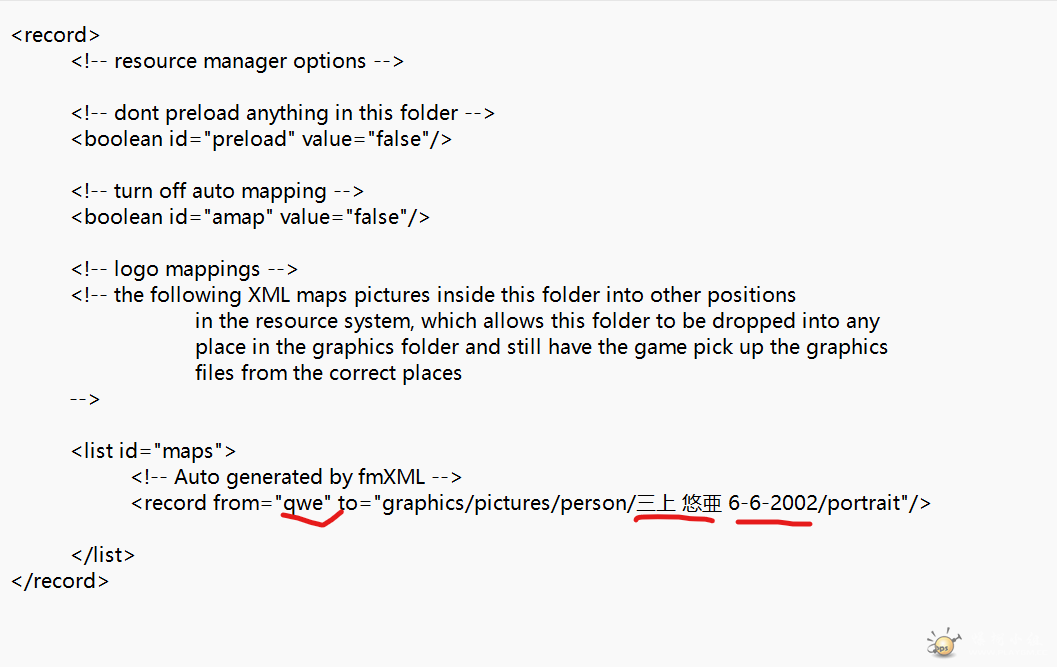This screenshot has width=1057, height=667.
Task: Click the faint watermark text beside the logo
Action: tap(1000, 645)
